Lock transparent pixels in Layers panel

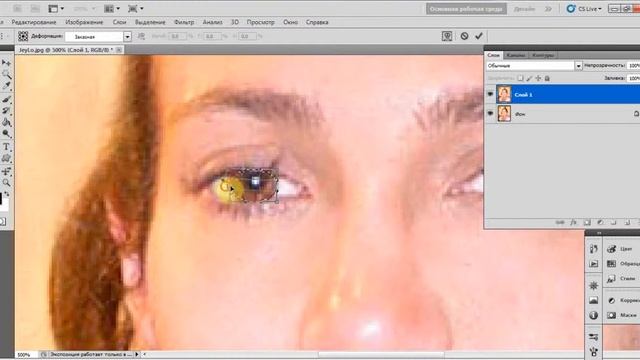click(520, 78)
